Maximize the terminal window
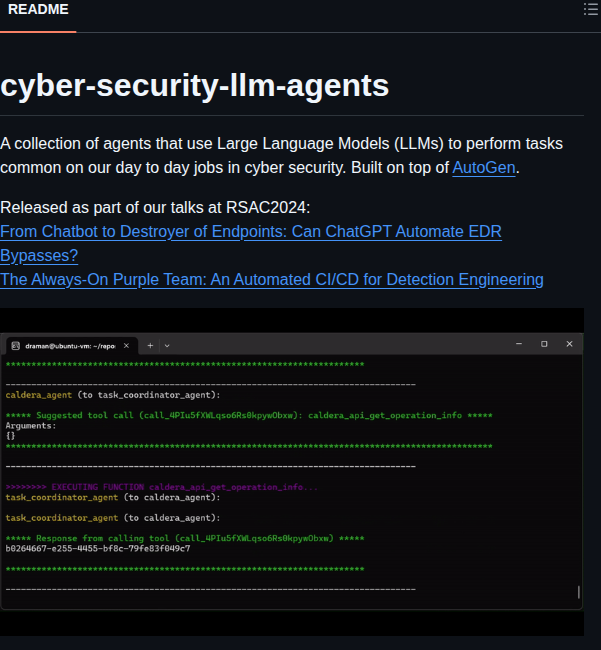 544,344
